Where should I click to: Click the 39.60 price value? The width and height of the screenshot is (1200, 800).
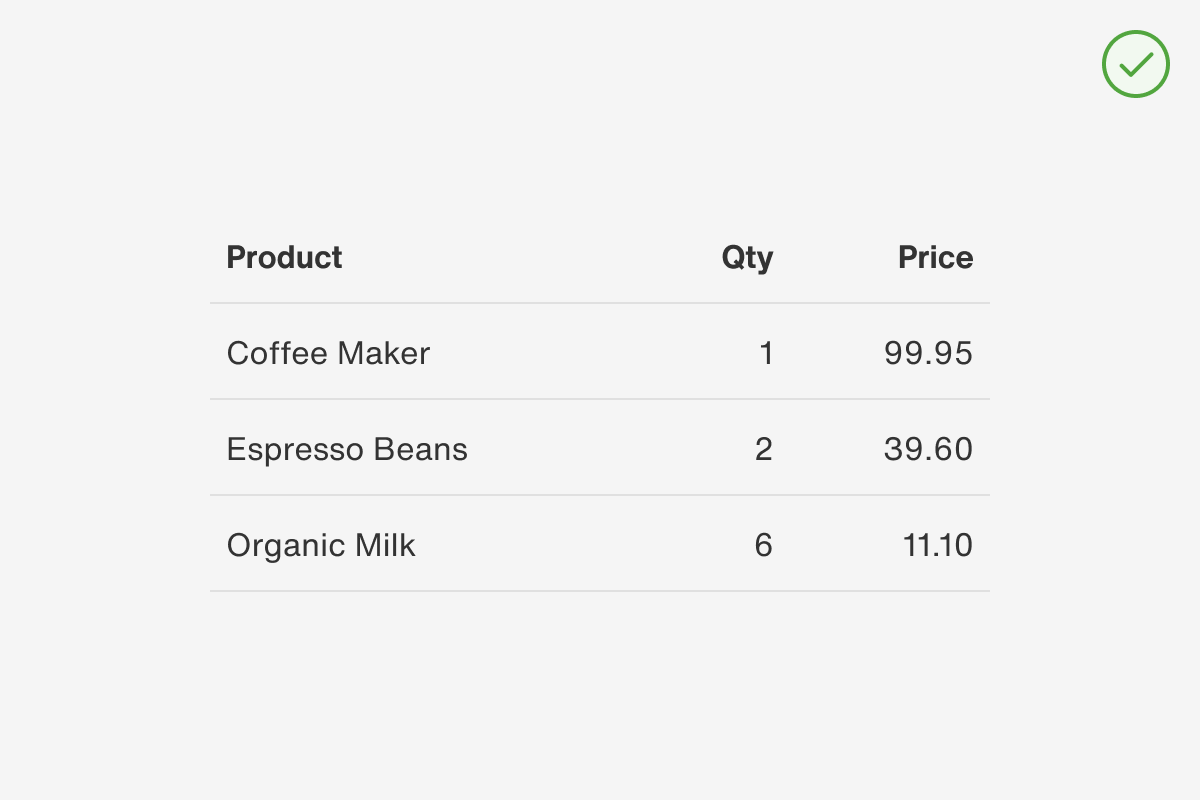tap(928, 449)
